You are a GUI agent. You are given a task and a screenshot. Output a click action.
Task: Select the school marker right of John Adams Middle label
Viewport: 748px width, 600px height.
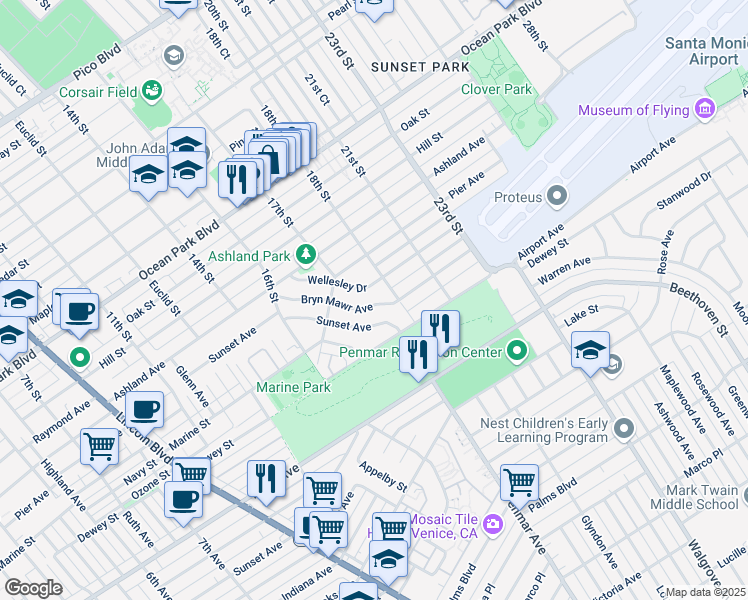pos(187,170)
